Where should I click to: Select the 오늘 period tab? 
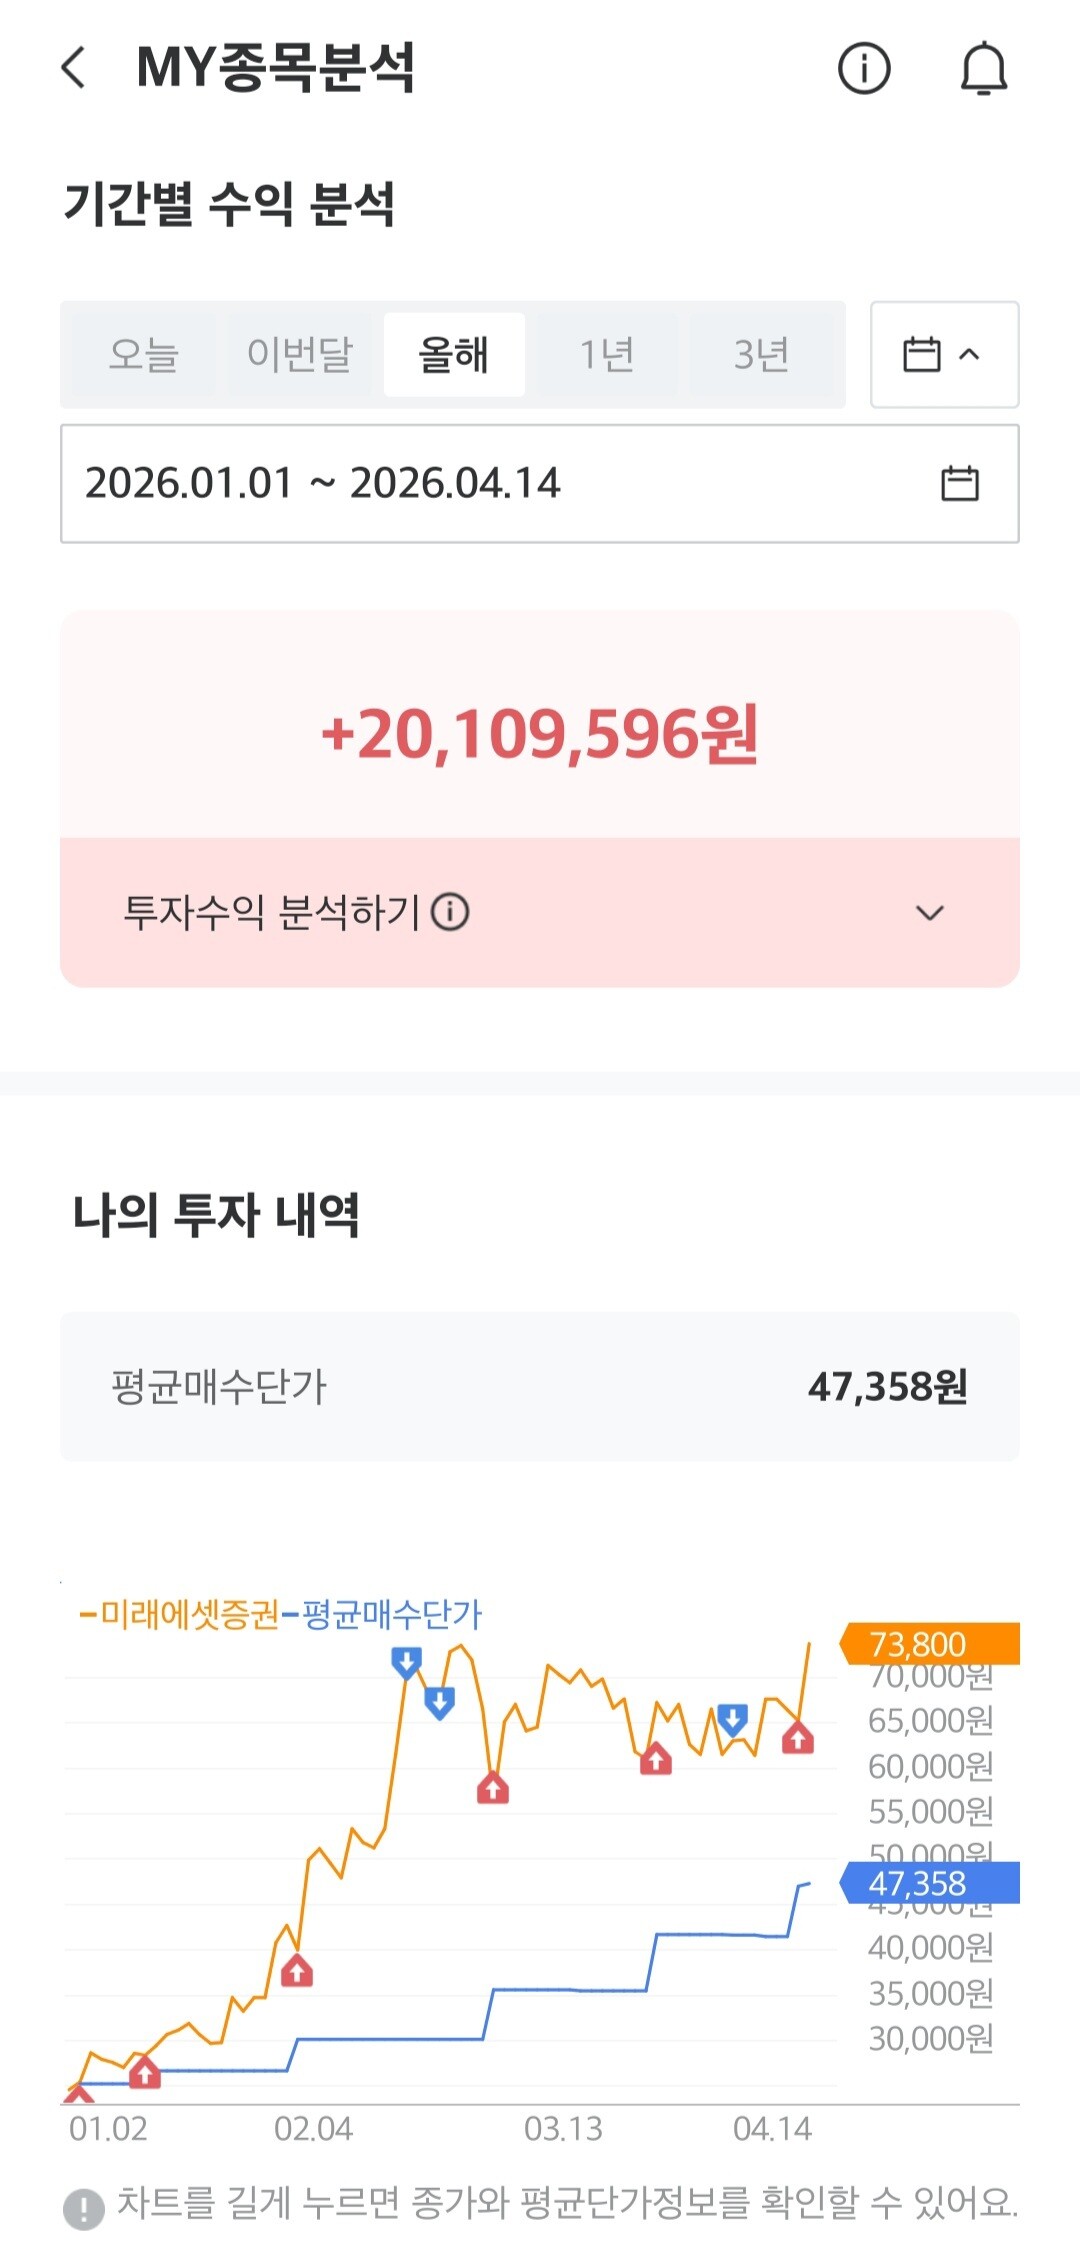[143, 355]
